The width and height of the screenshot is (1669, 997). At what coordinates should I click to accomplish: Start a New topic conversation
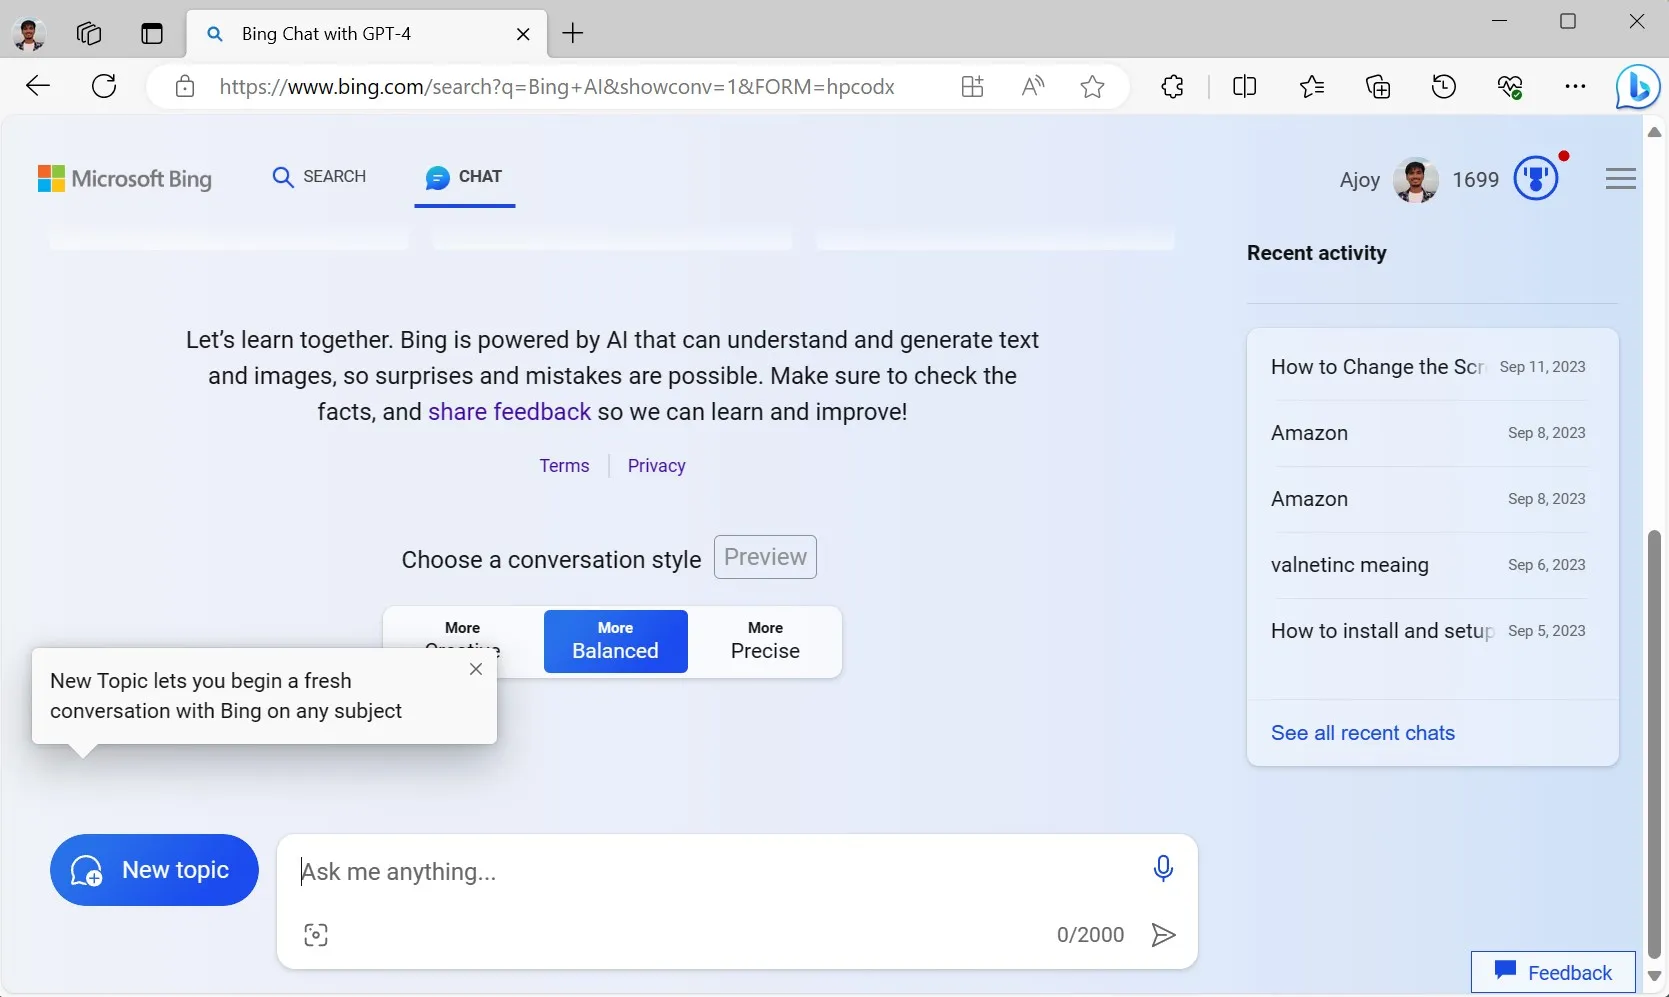[x=153, y=870]
